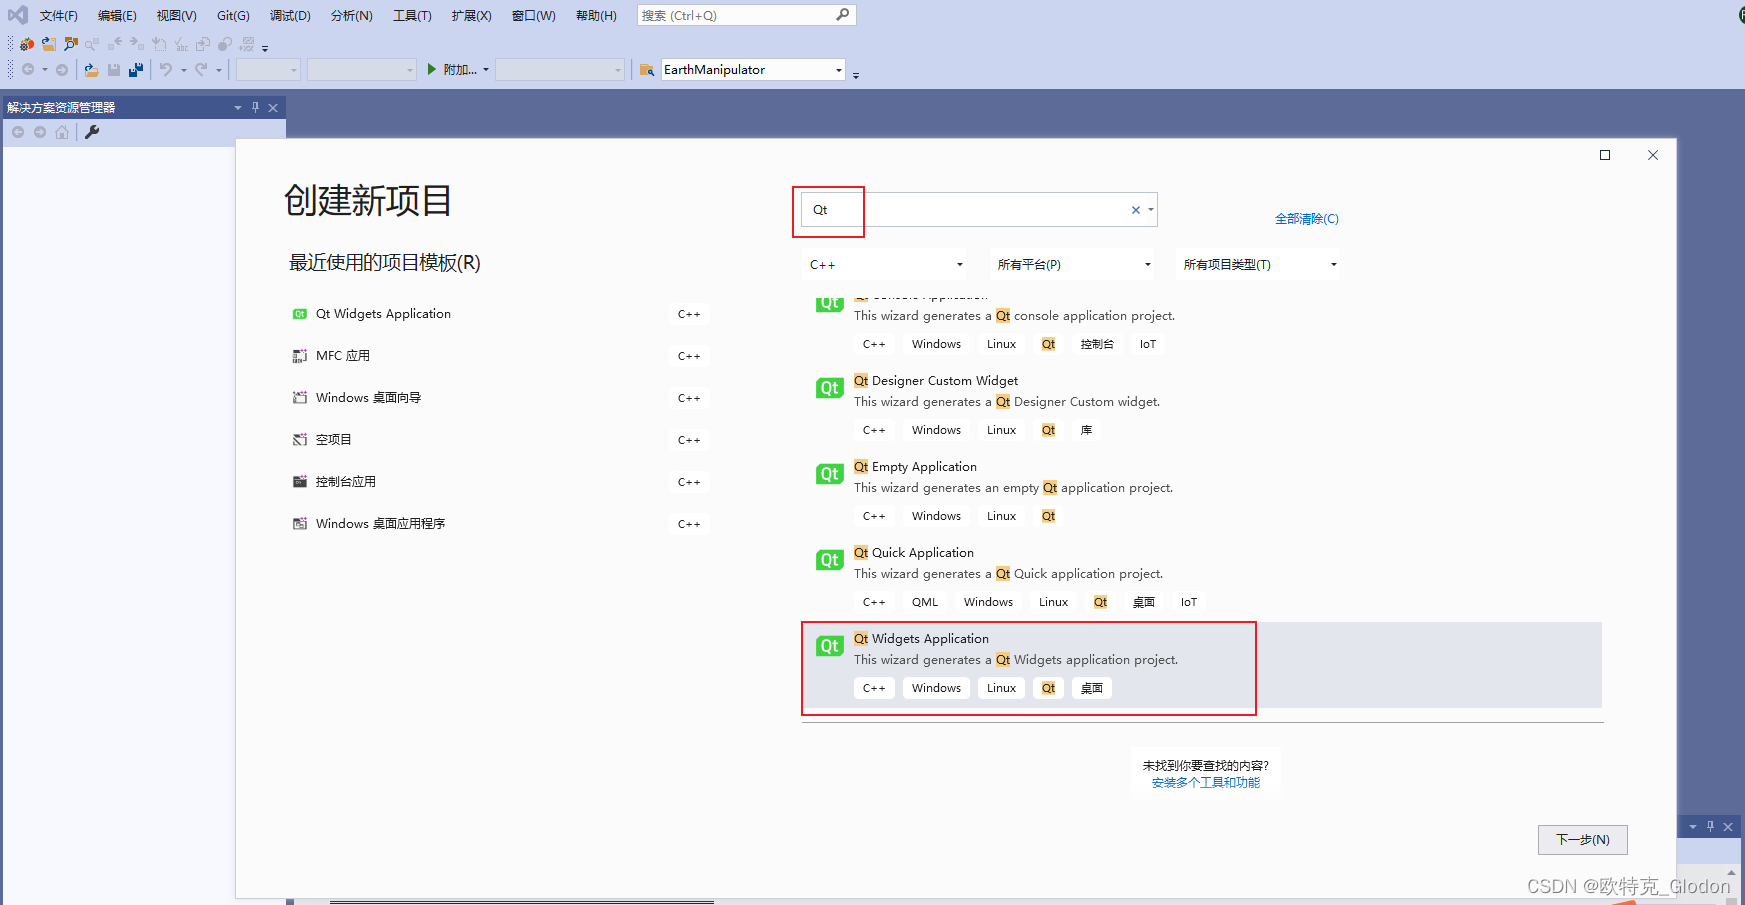The width and height of the screenshot is (1745, 905).
Task: Click the single-disk save icon
Action: pyautogui.click(x=114, y=70)
